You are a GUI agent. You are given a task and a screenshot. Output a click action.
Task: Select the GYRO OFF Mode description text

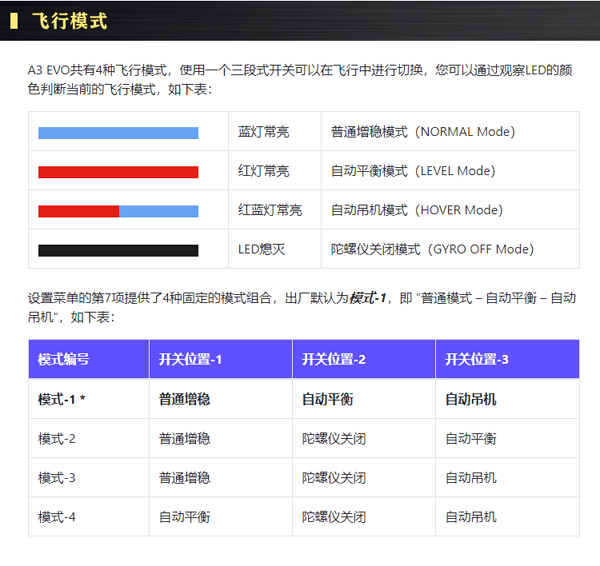pos(432,249)
